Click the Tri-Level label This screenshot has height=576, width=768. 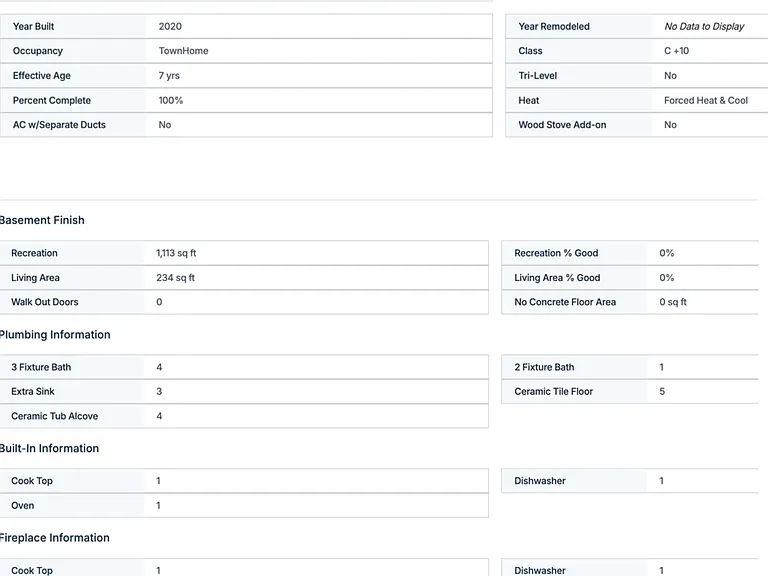pyautogui.click(x=538, y=76)
